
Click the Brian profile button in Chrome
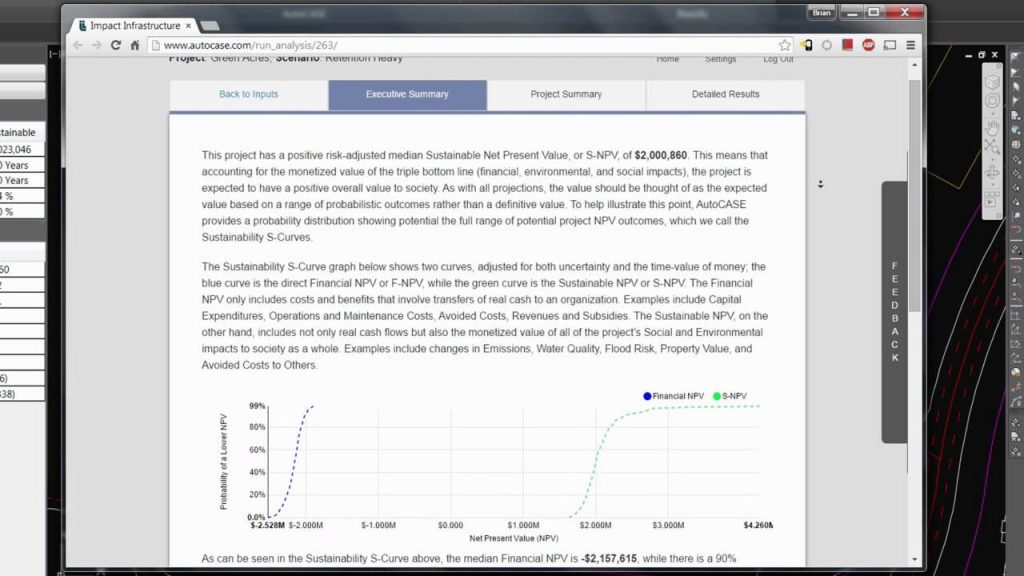822,12
